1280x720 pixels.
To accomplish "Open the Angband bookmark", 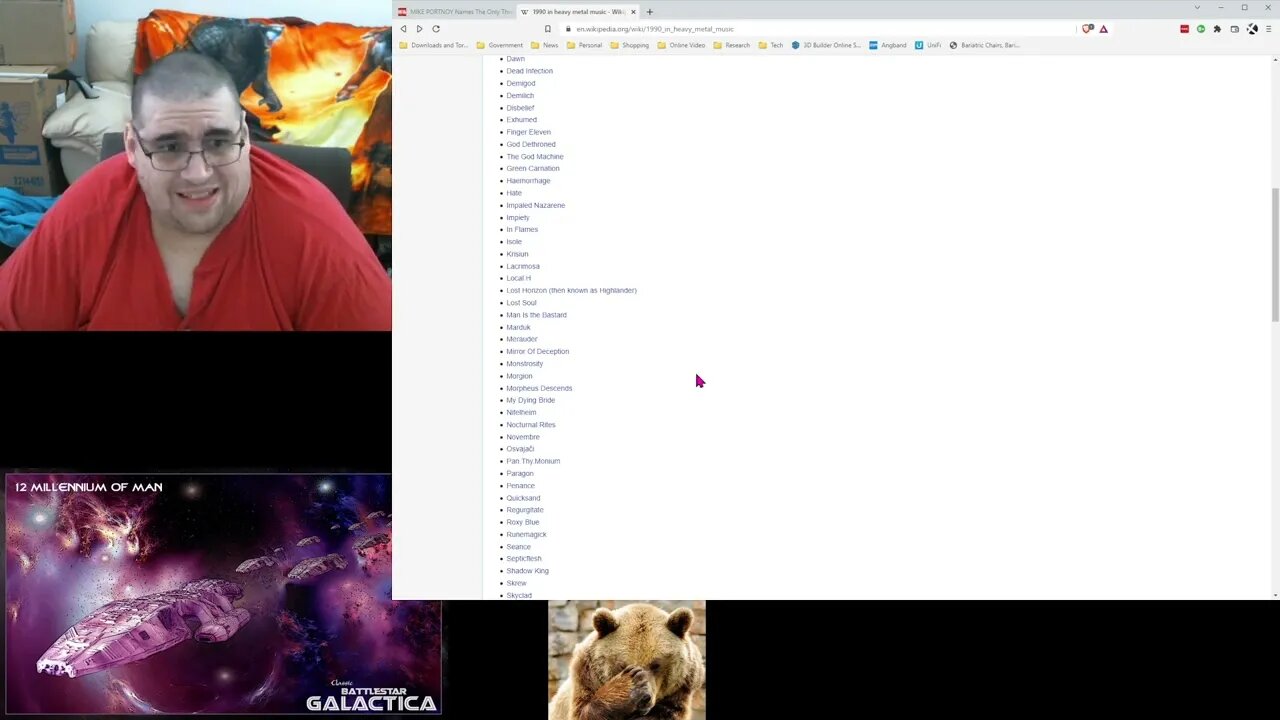I will point(888,45).
